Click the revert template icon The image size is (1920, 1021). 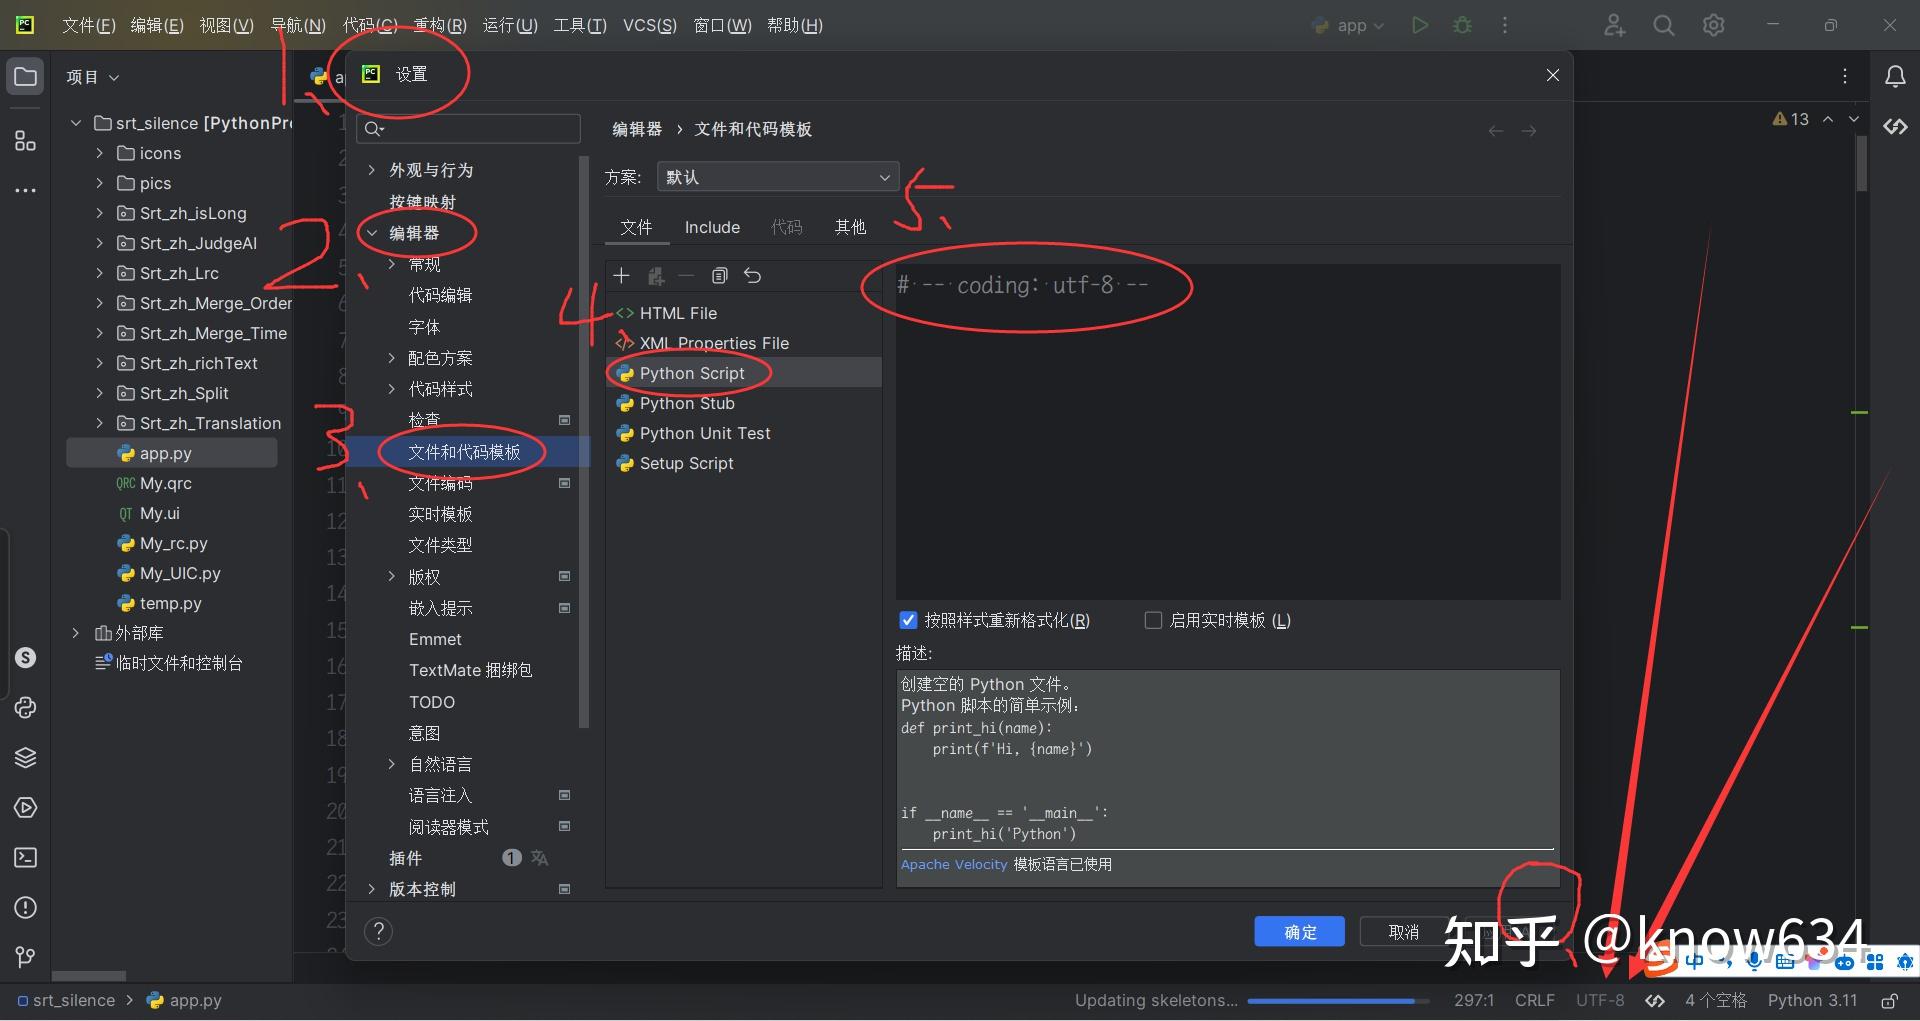[753, 275]
